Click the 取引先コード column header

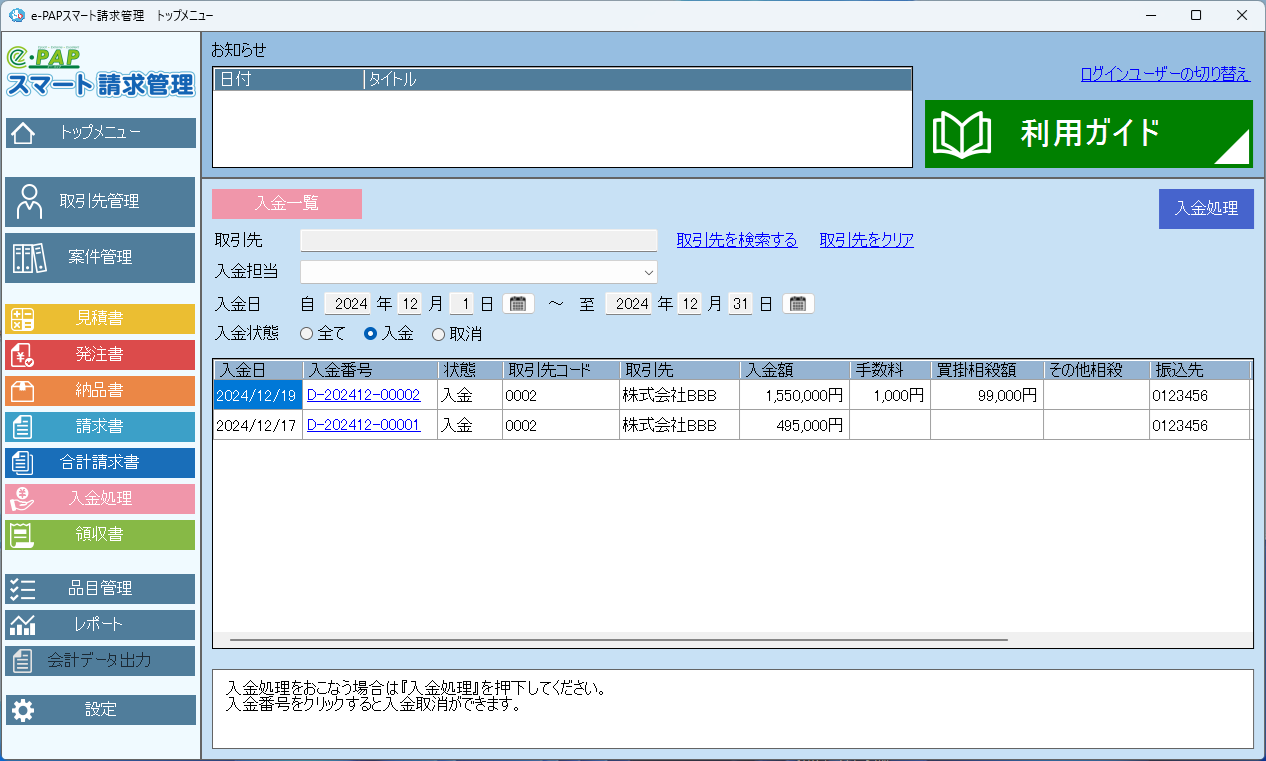(560, 370)
